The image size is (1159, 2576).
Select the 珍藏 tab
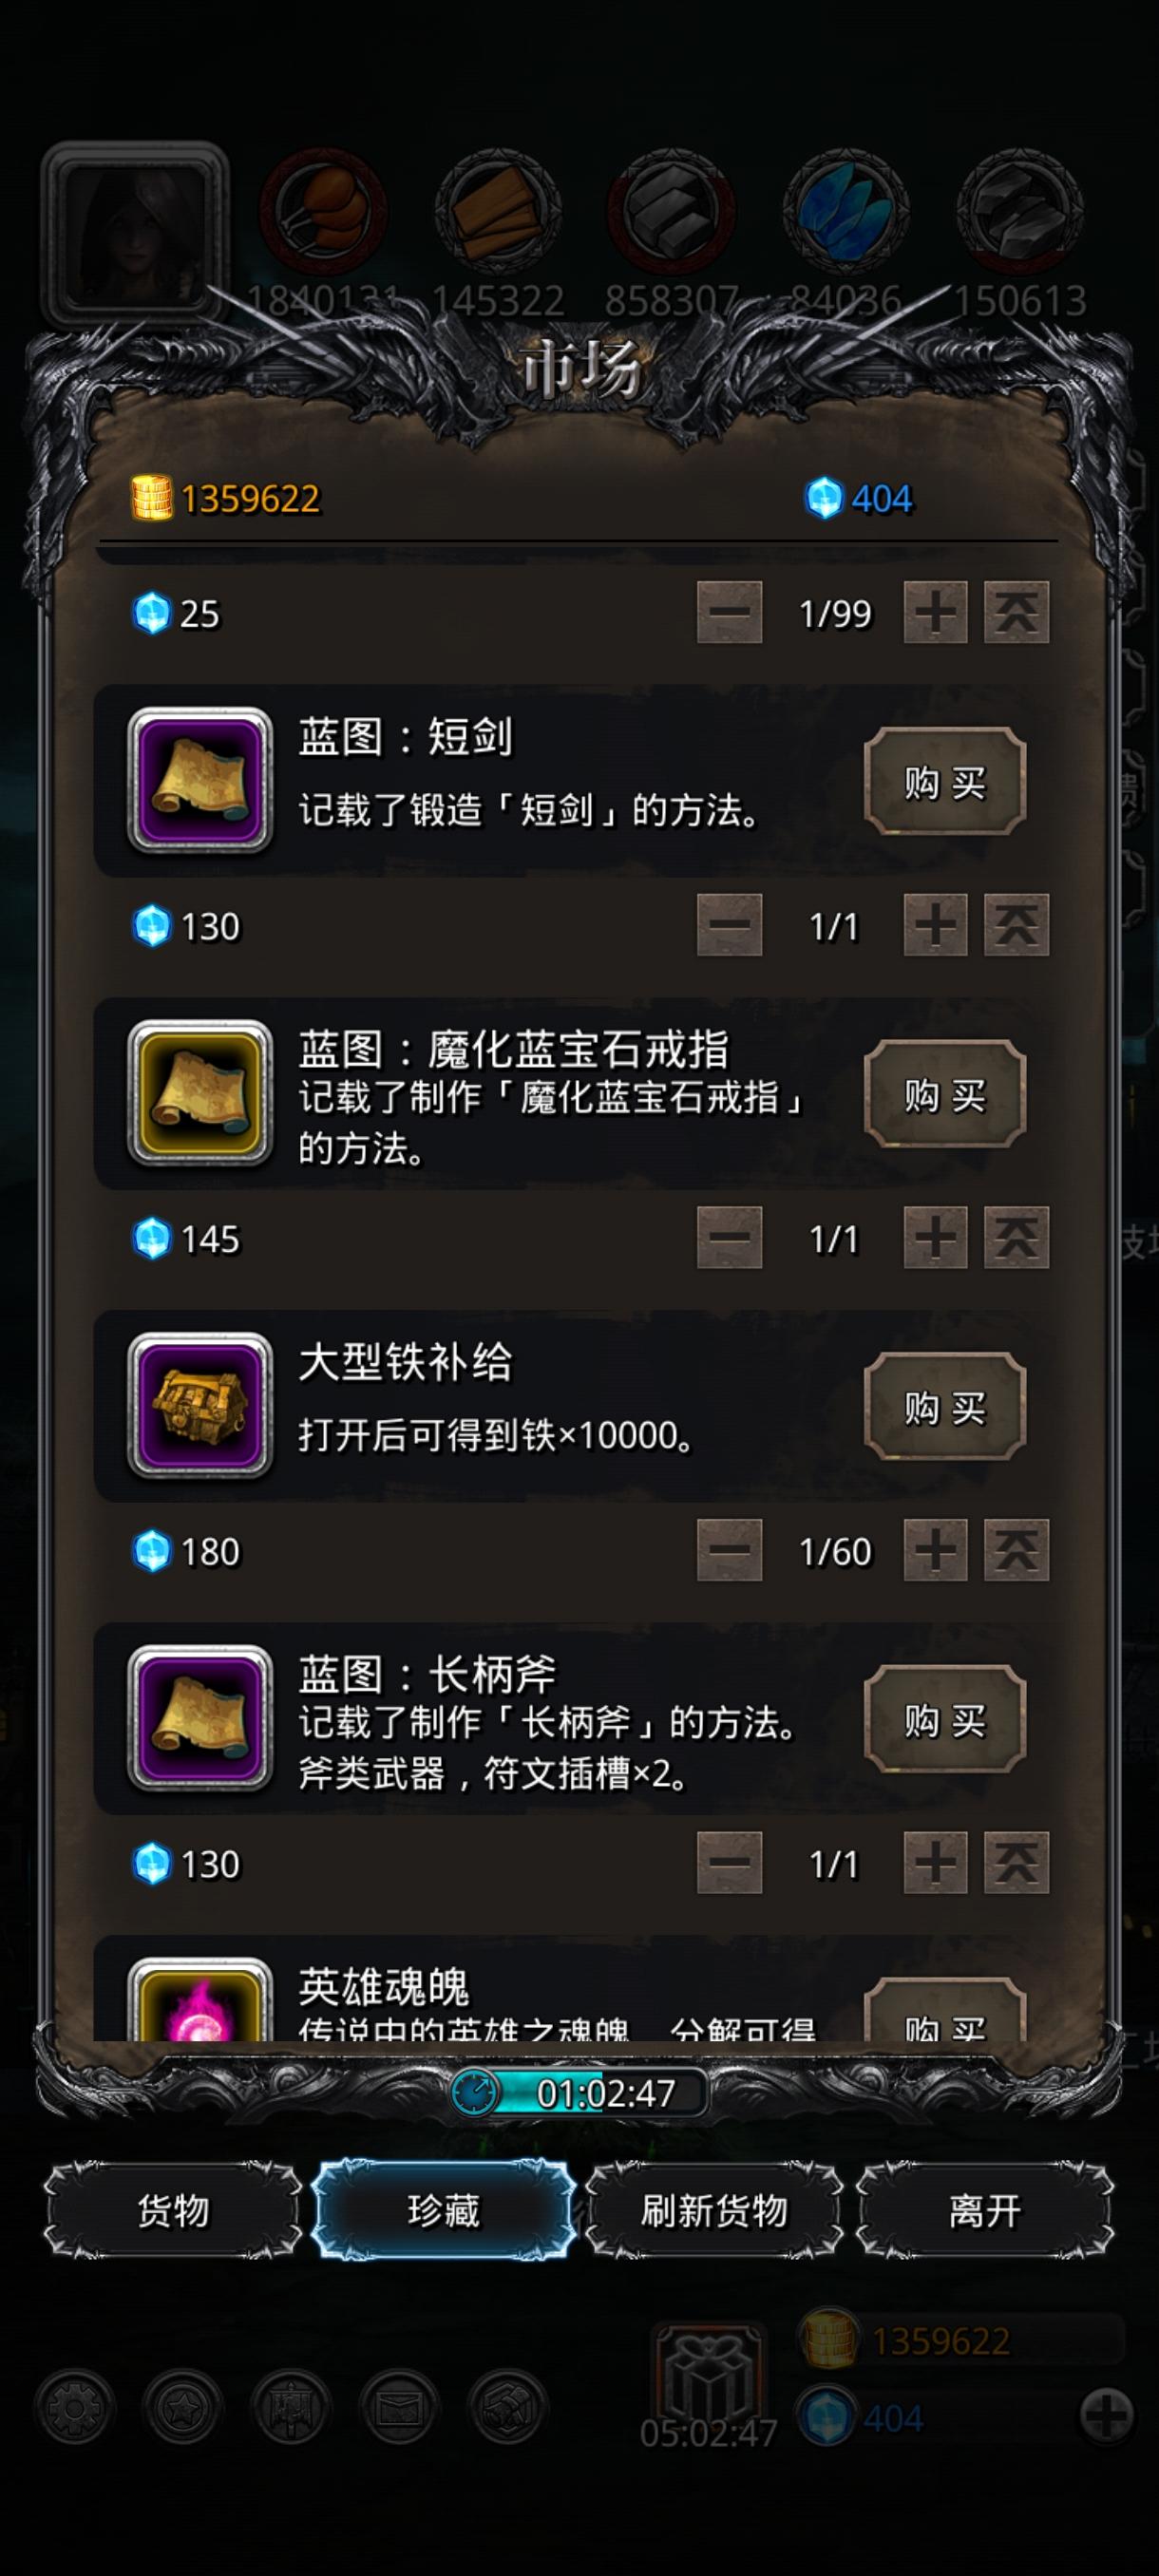[444, 2210]
